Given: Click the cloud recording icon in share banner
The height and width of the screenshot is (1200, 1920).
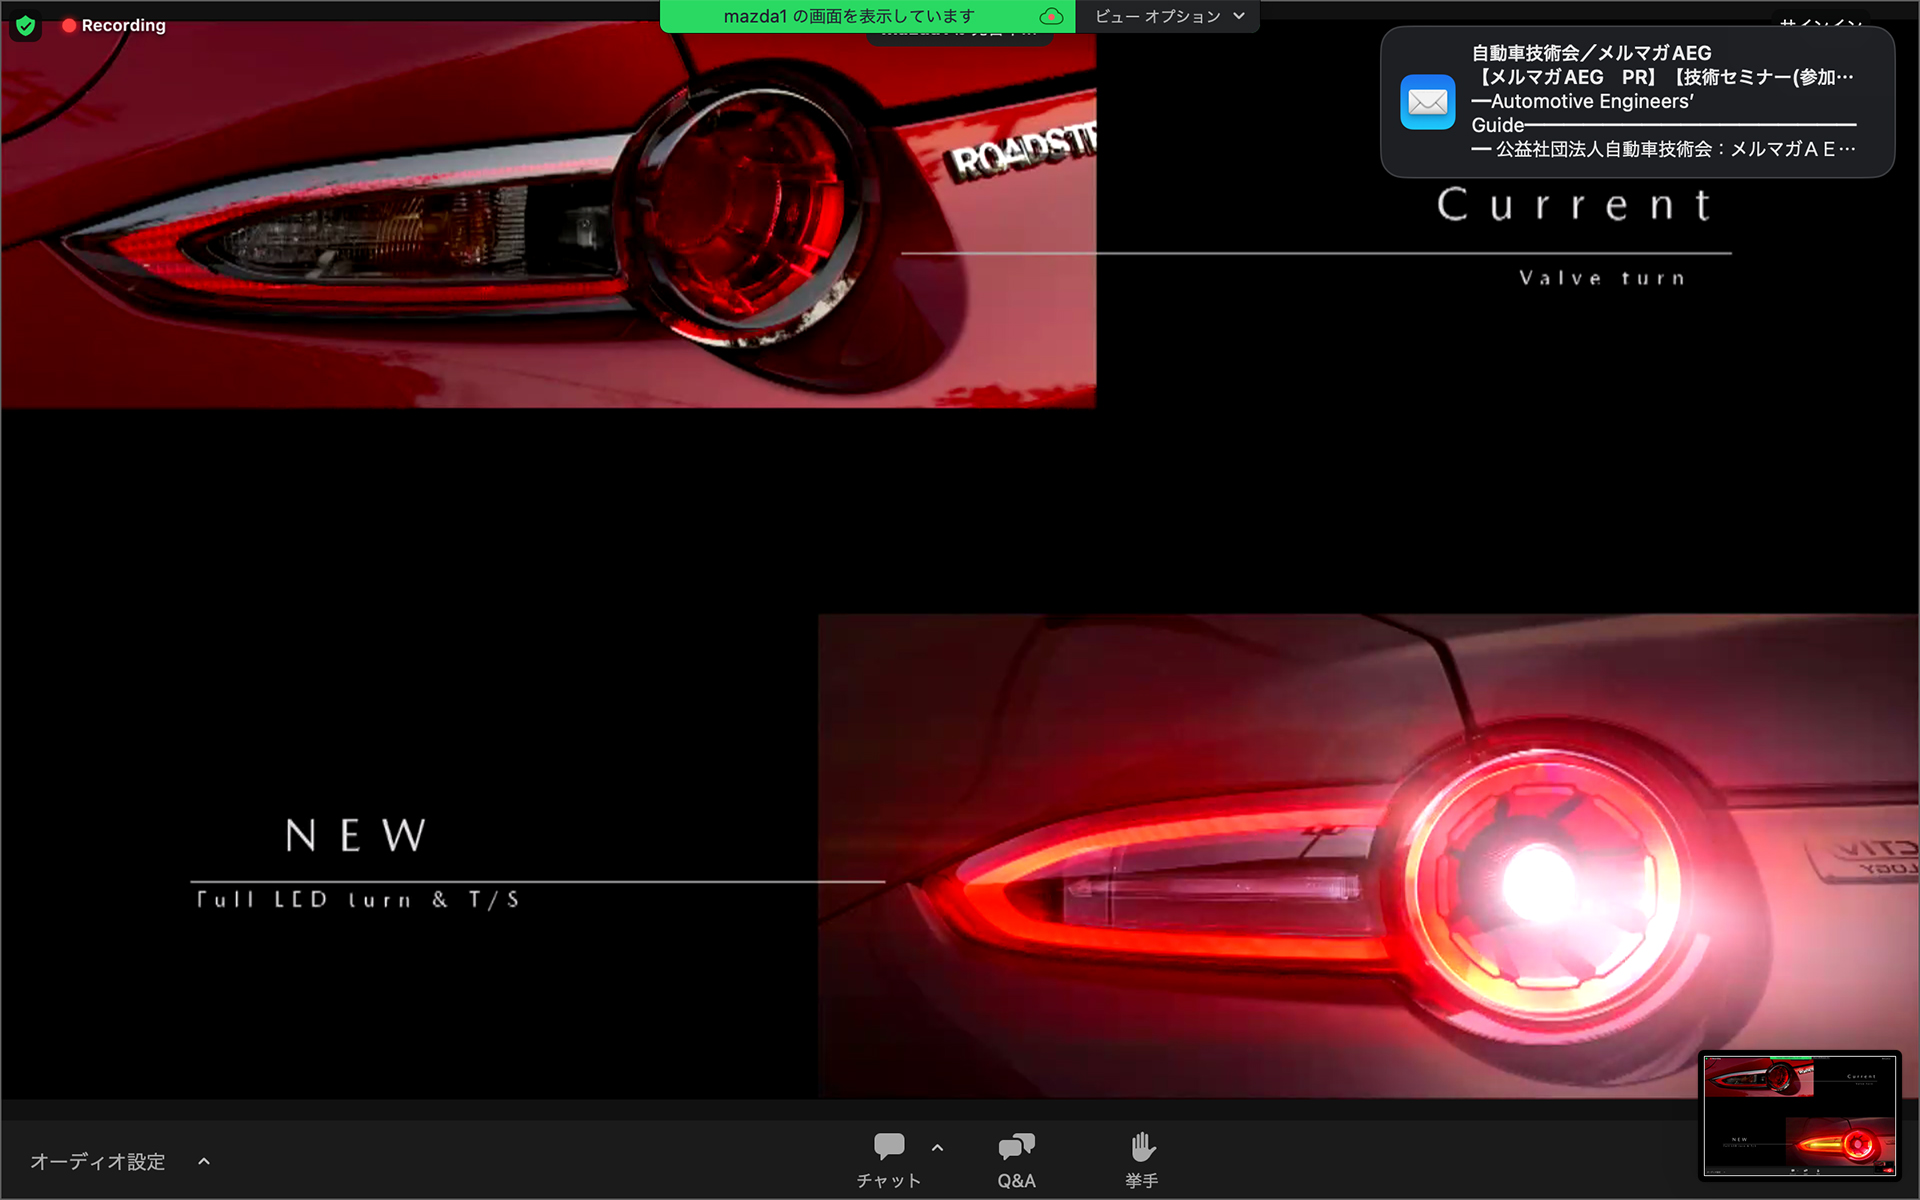Looking at the screenshot, I should [x=1051, y=16].
